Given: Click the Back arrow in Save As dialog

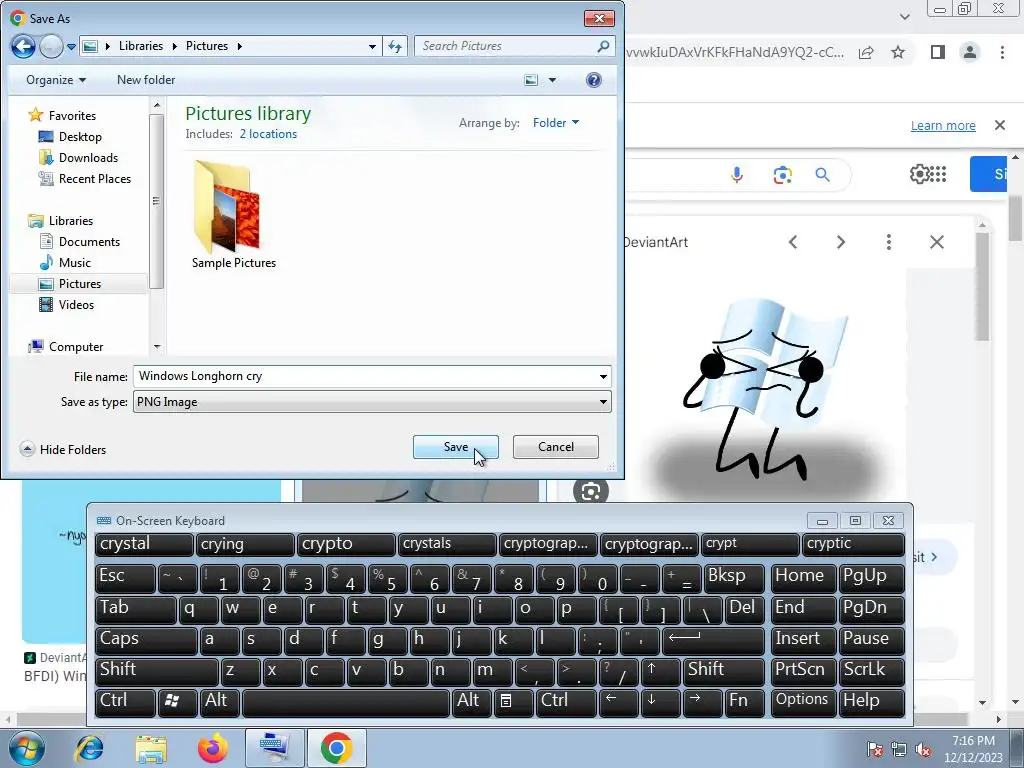Looking at the screenshot, I should (23, 46).
